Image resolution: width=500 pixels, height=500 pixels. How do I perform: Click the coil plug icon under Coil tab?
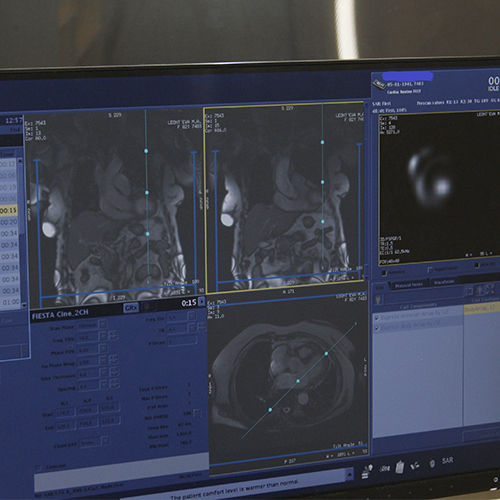pyautogui.click(x=379, y=299)
